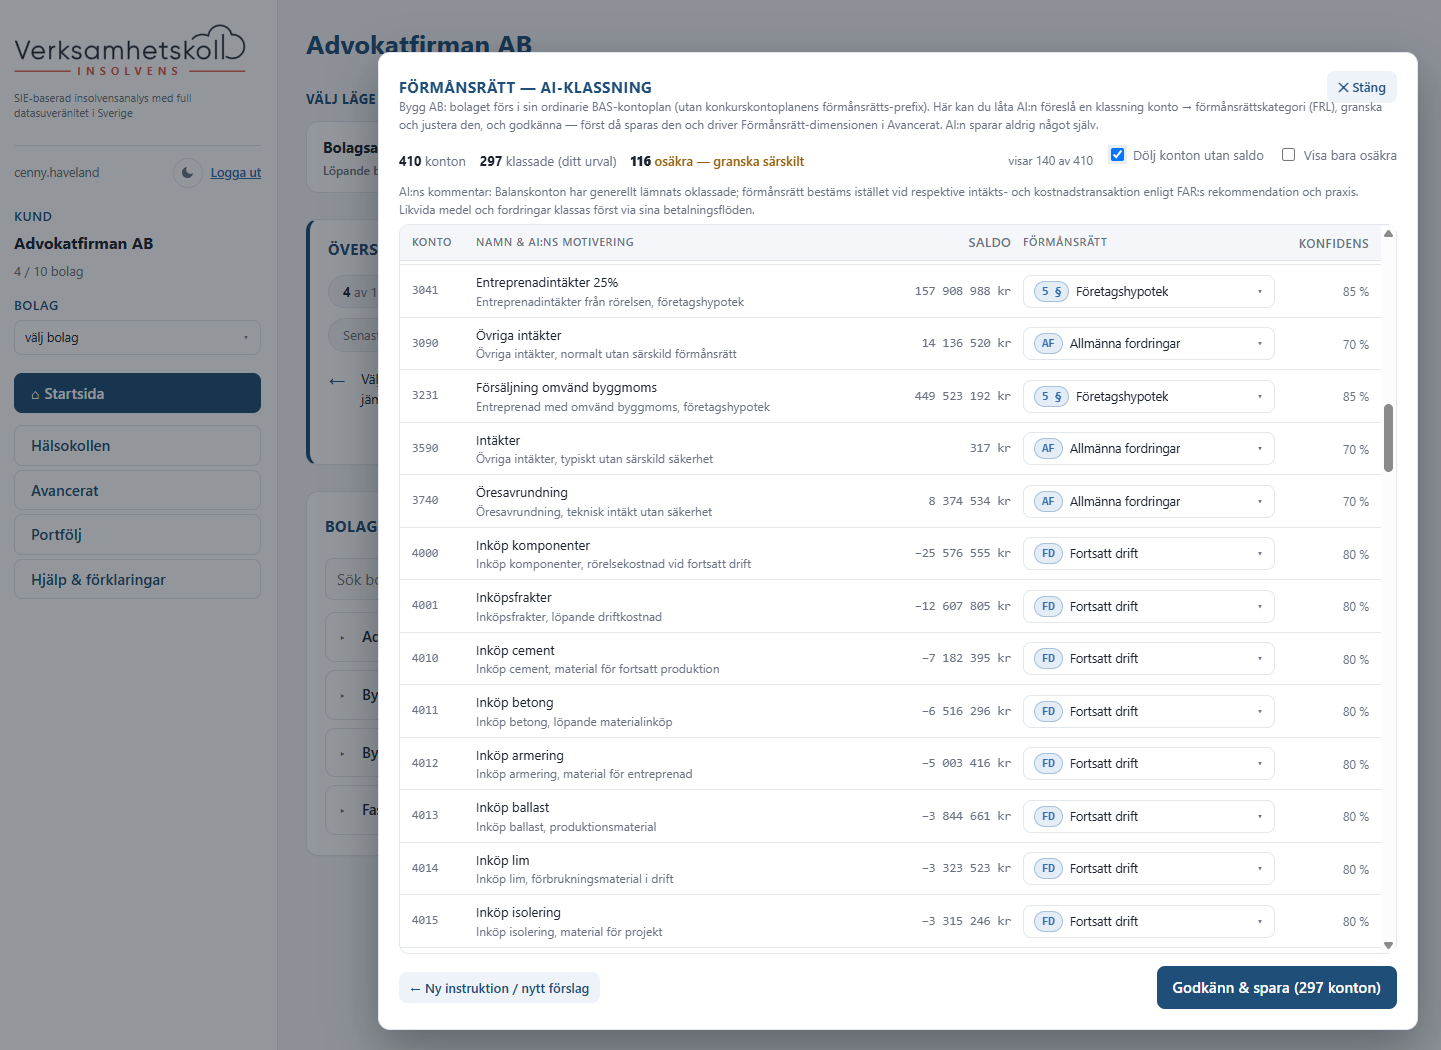
Task: Enable Visa bara osäkra checkbox
Action: (x=1289, y=155)
